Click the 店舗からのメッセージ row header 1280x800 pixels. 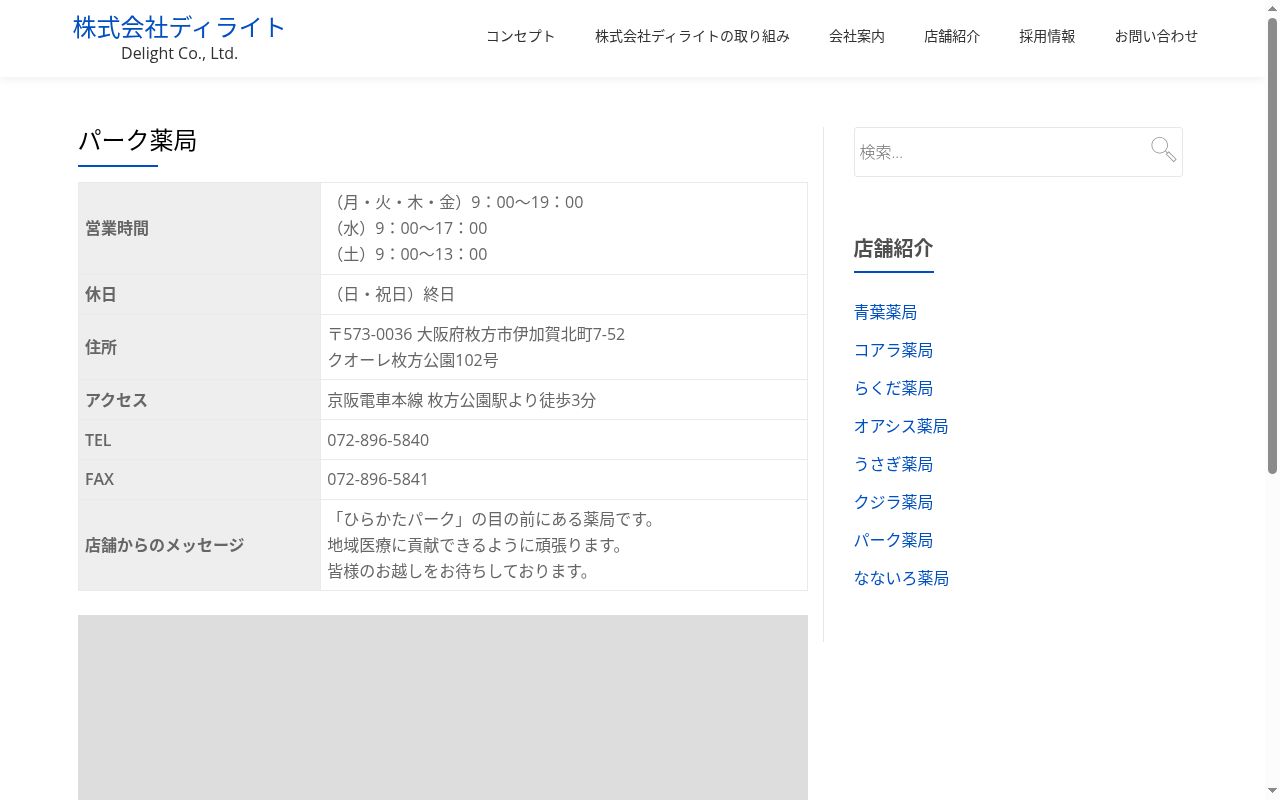(x=199, y=545)
